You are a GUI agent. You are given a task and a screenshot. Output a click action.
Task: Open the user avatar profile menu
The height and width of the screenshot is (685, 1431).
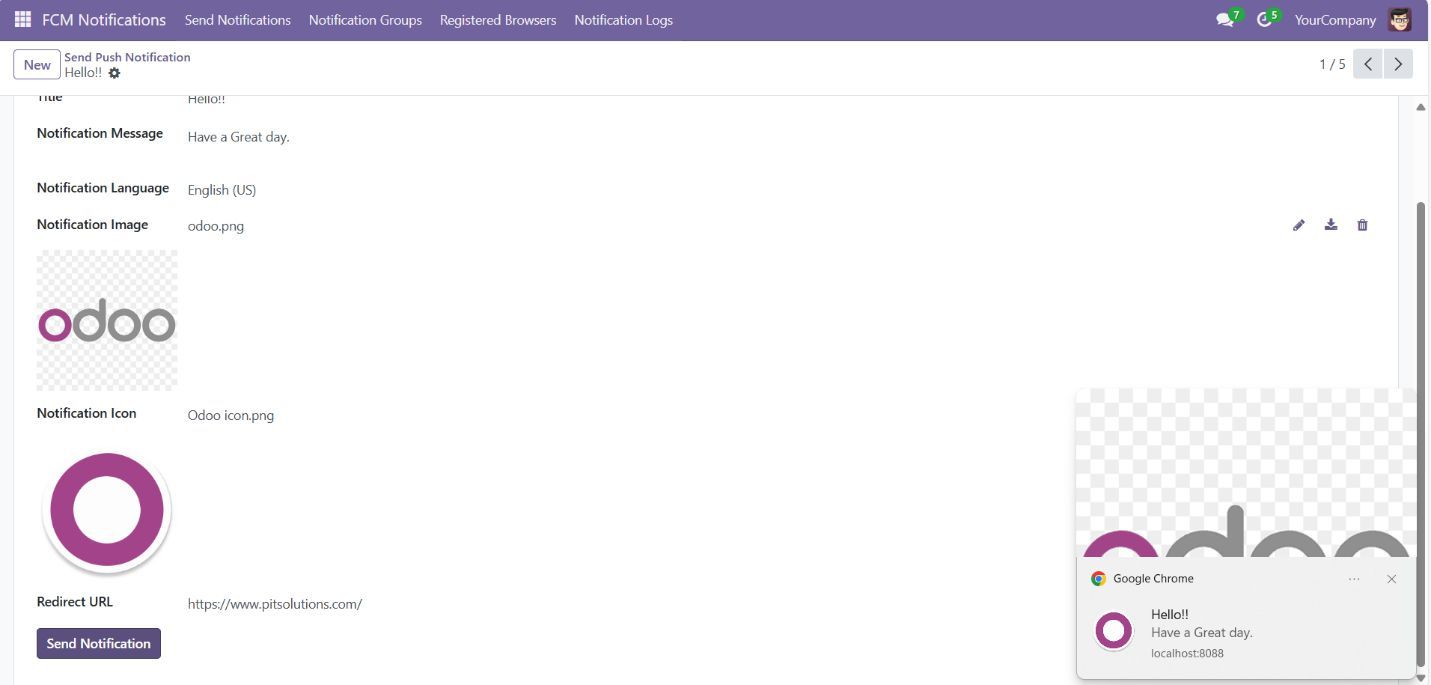coord(1400,19)
